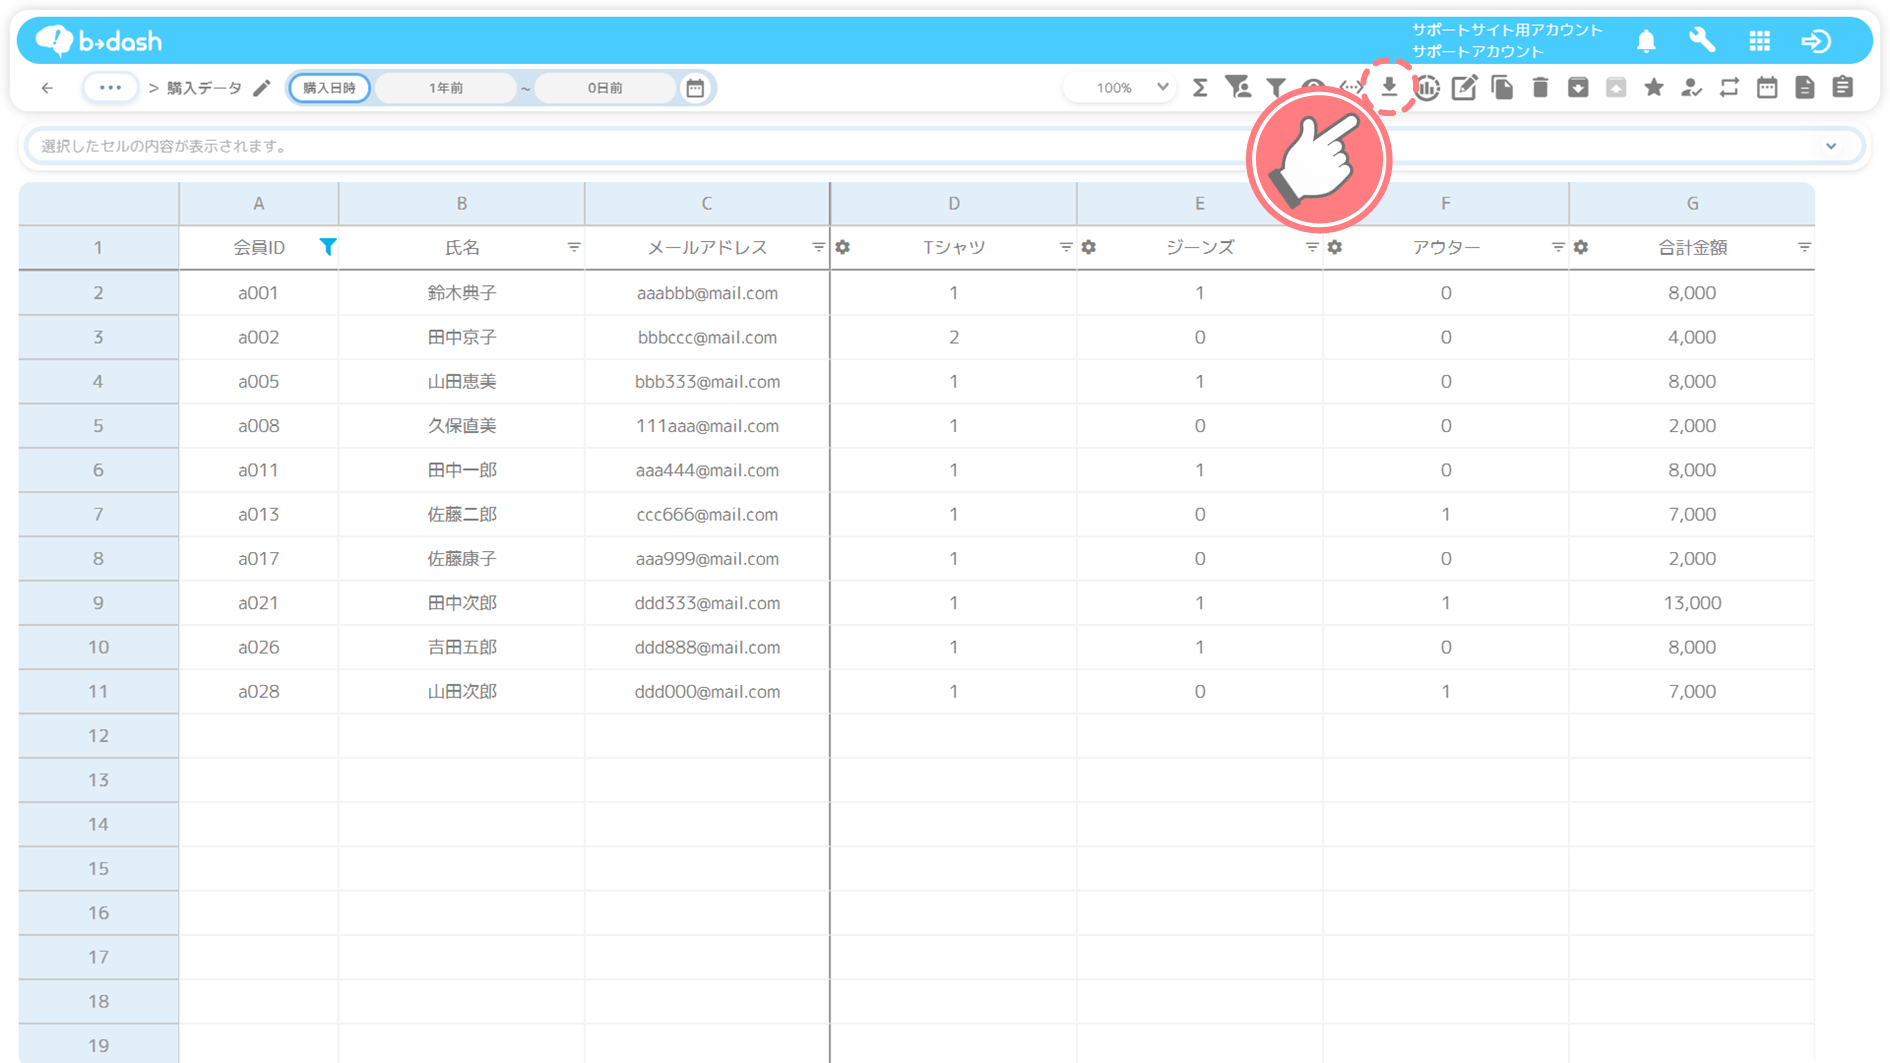1890x1063 pixels.
Task: Open the アウター column filter
Action: tap(1558, 247)
